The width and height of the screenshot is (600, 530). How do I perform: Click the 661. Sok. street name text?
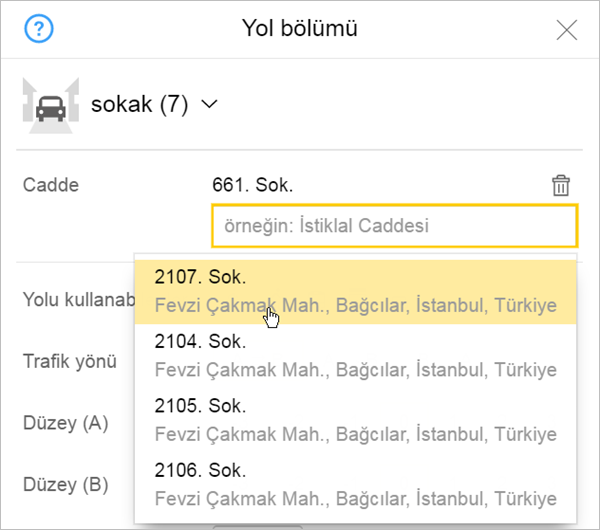click(253, 185)
